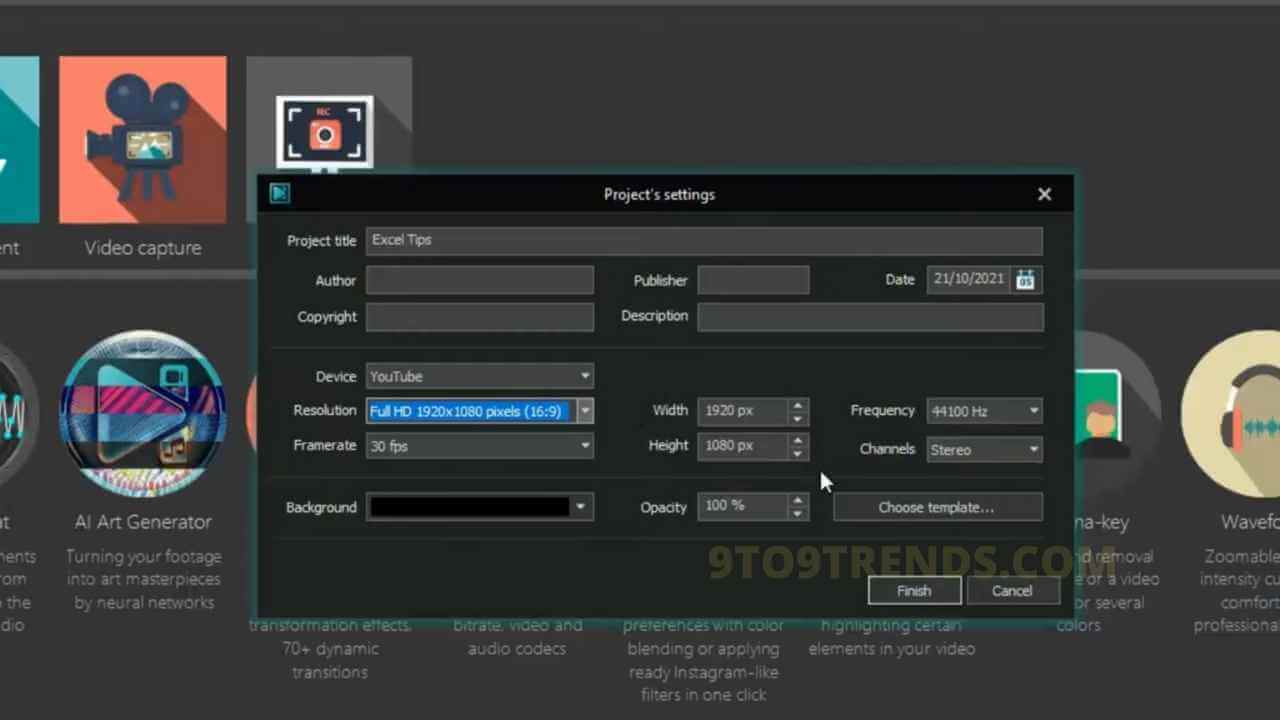Lower Opacity using the down arrow
The image size is (1280, 720).
pos(797,514)
